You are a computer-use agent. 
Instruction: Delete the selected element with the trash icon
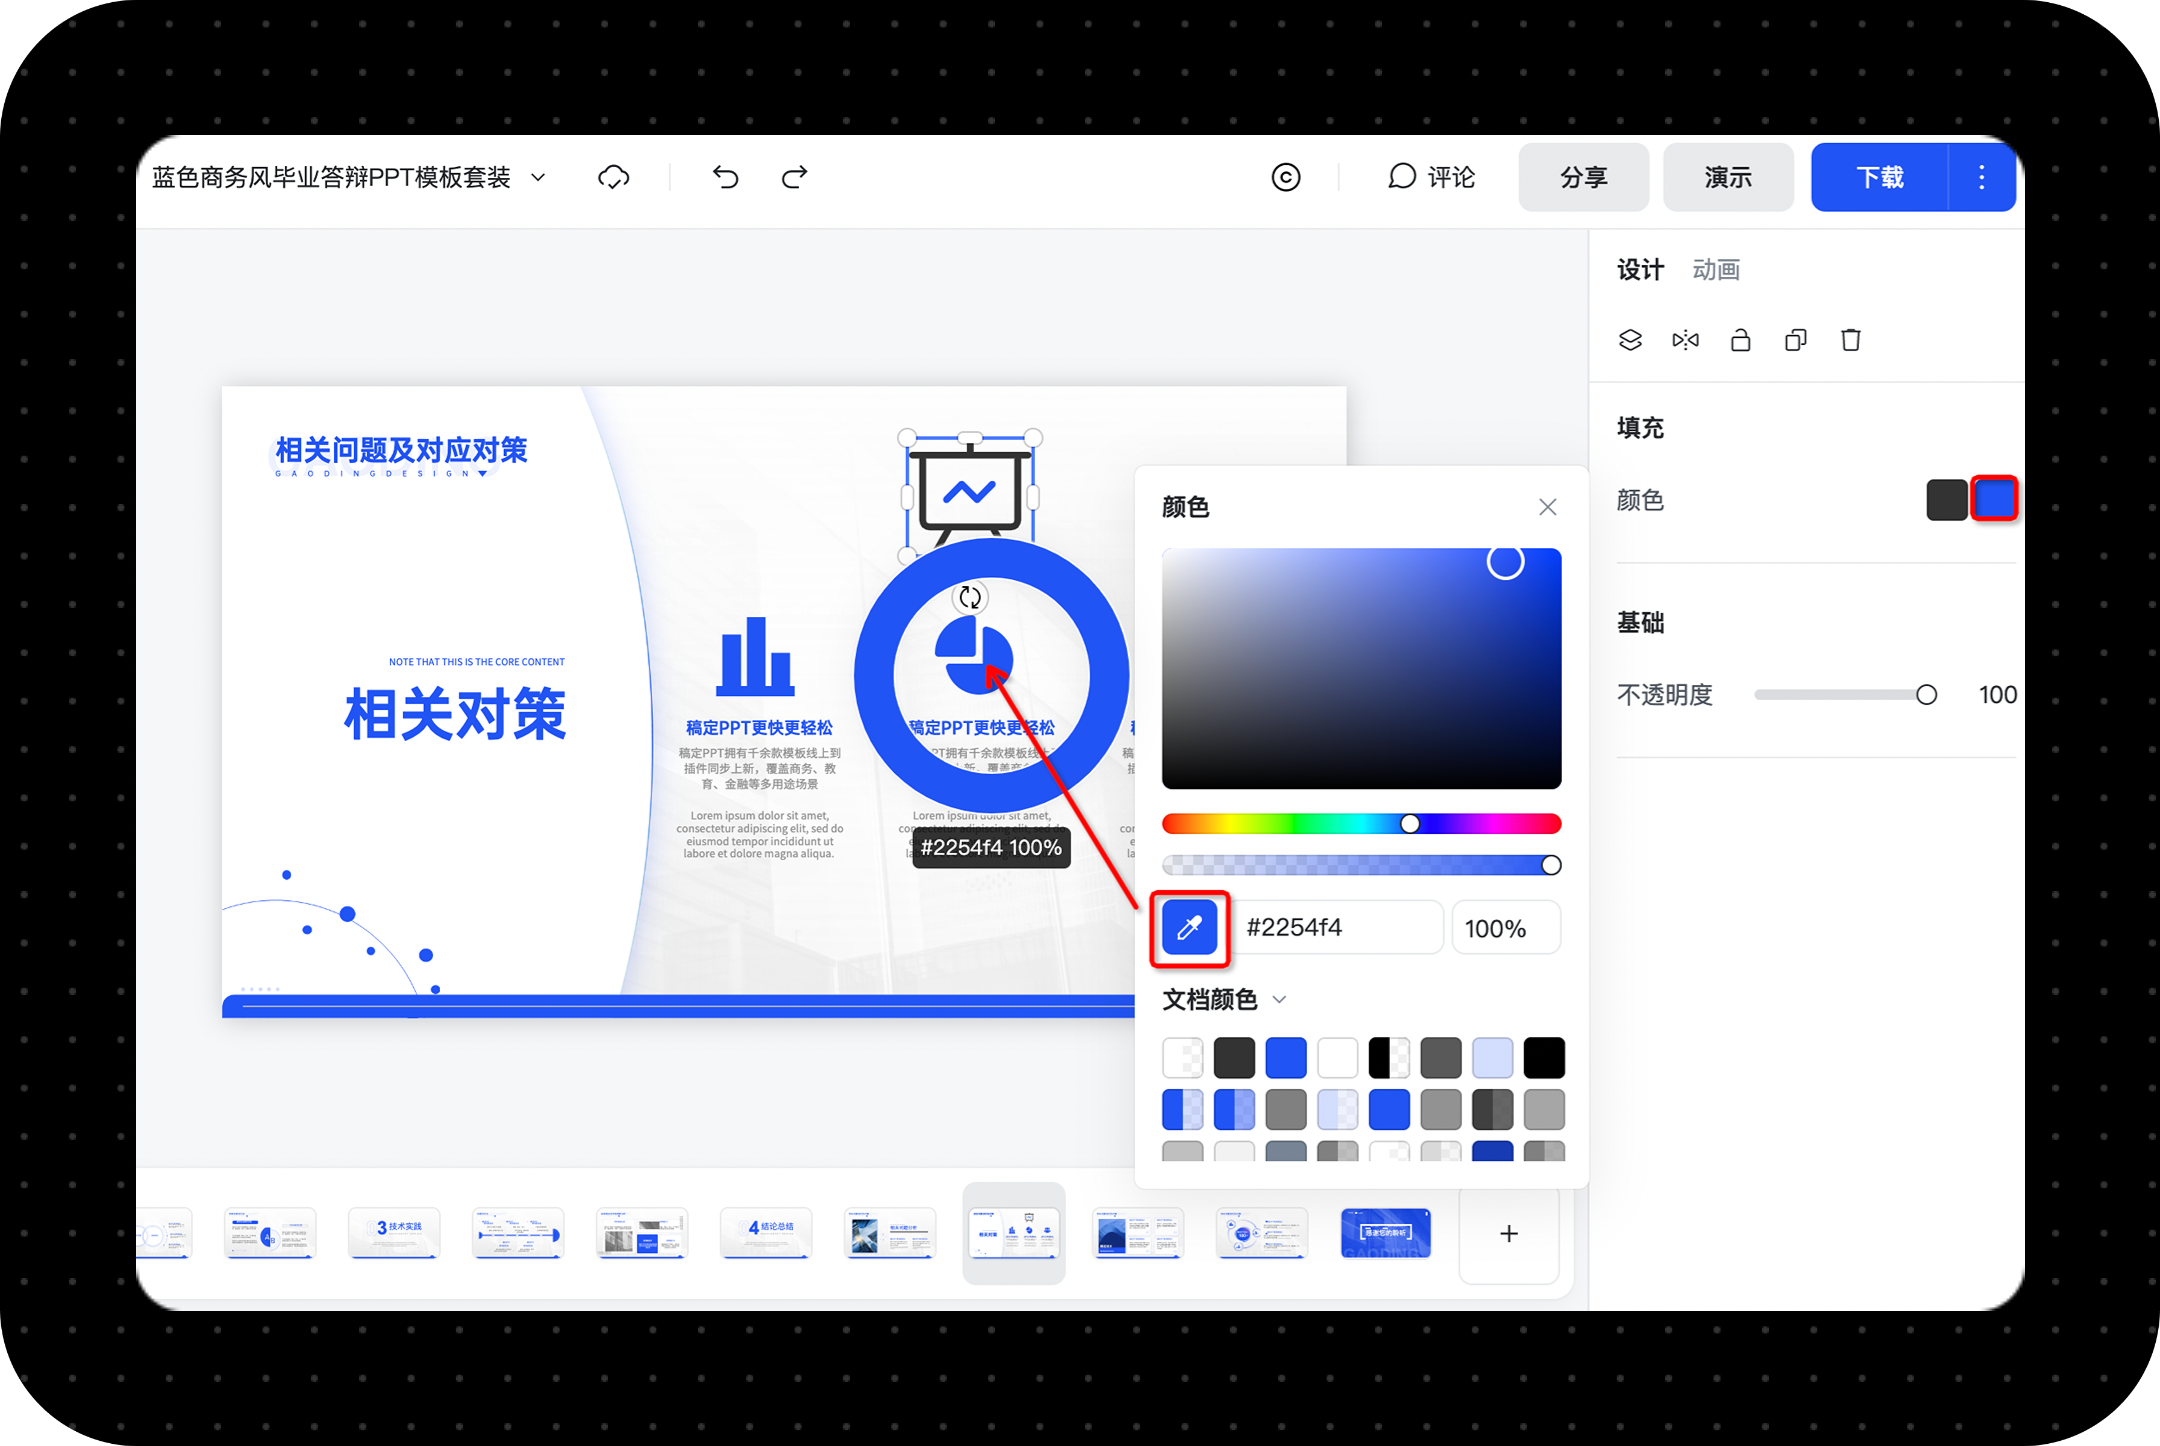[x=1851, y=340]
